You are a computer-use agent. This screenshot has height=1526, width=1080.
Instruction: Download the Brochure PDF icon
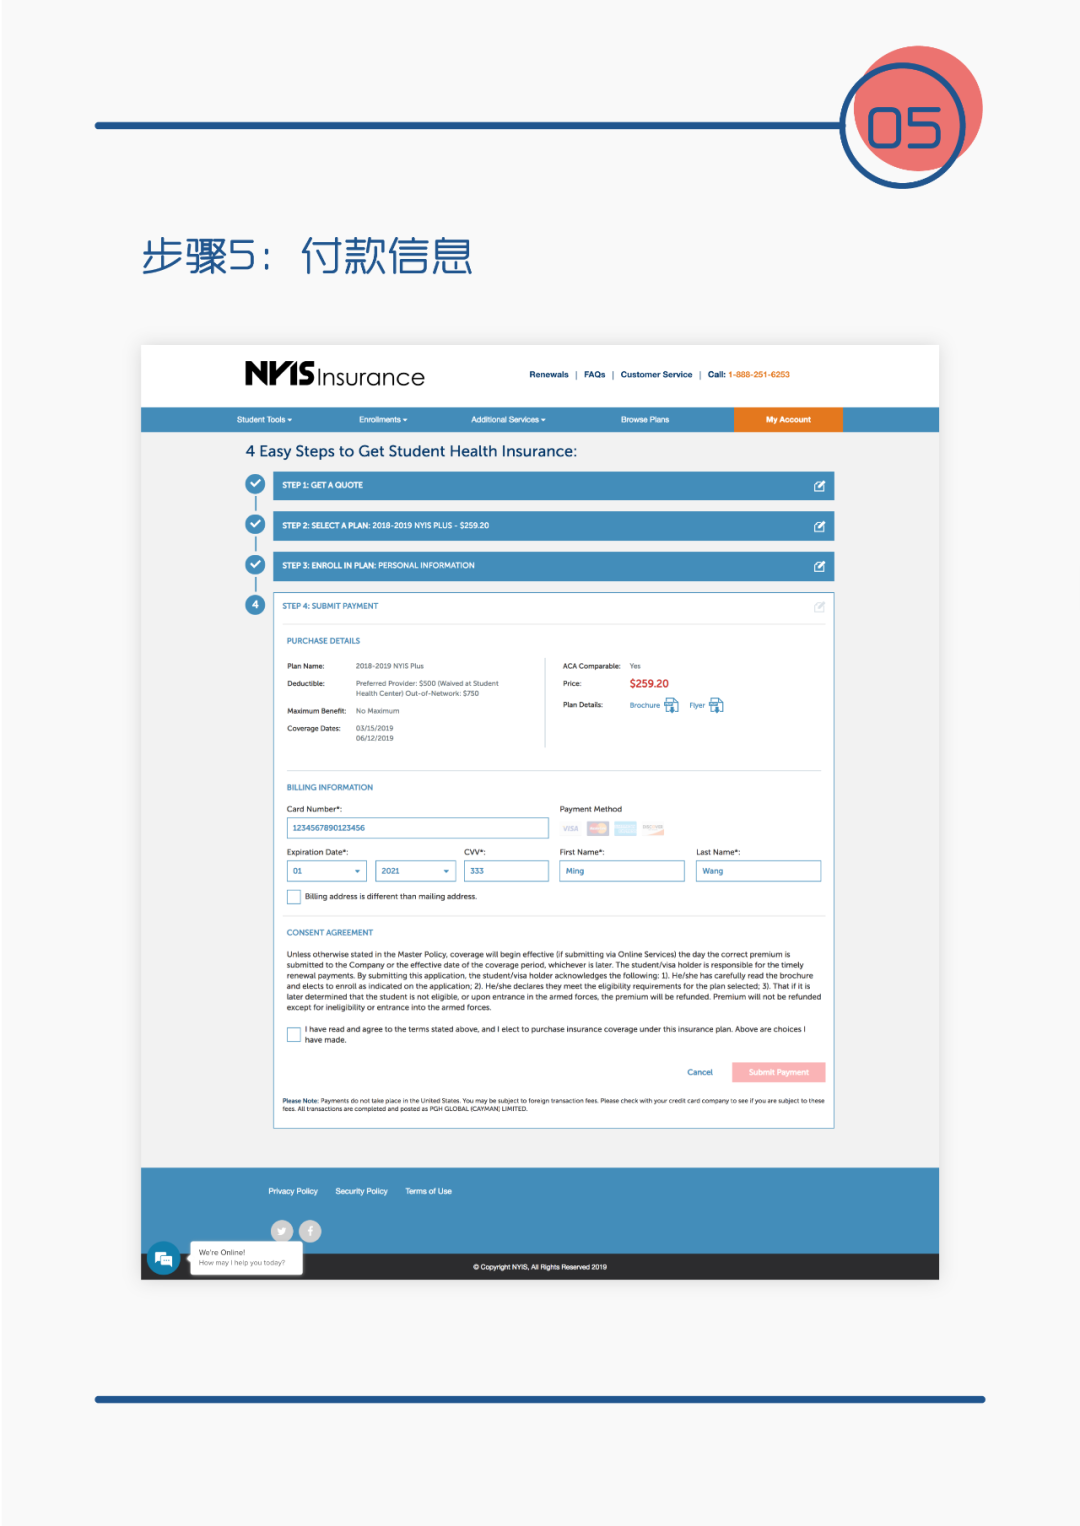pyautogui.click(x=671, y=705)
